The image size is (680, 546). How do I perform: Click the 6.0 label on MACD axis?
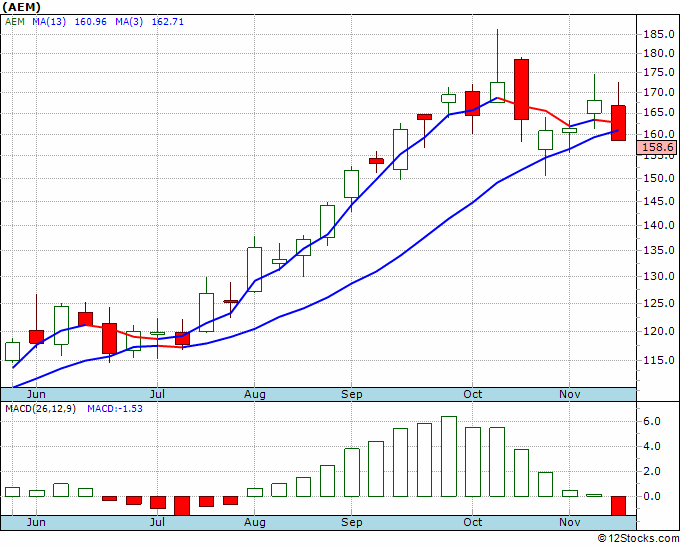click(652, 421)
